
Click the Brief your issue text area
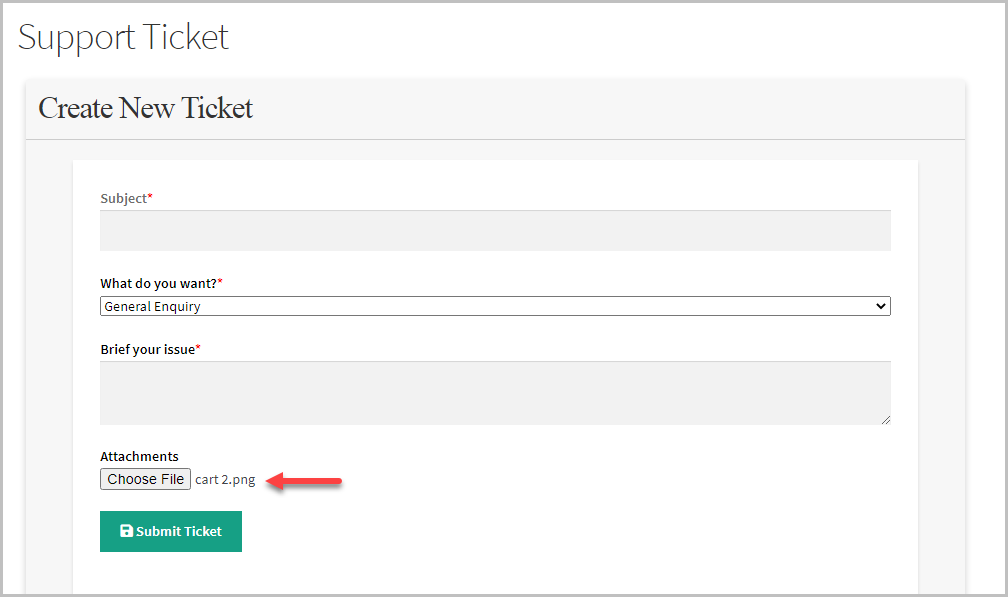pyautogui.click(x=495, y=392)
